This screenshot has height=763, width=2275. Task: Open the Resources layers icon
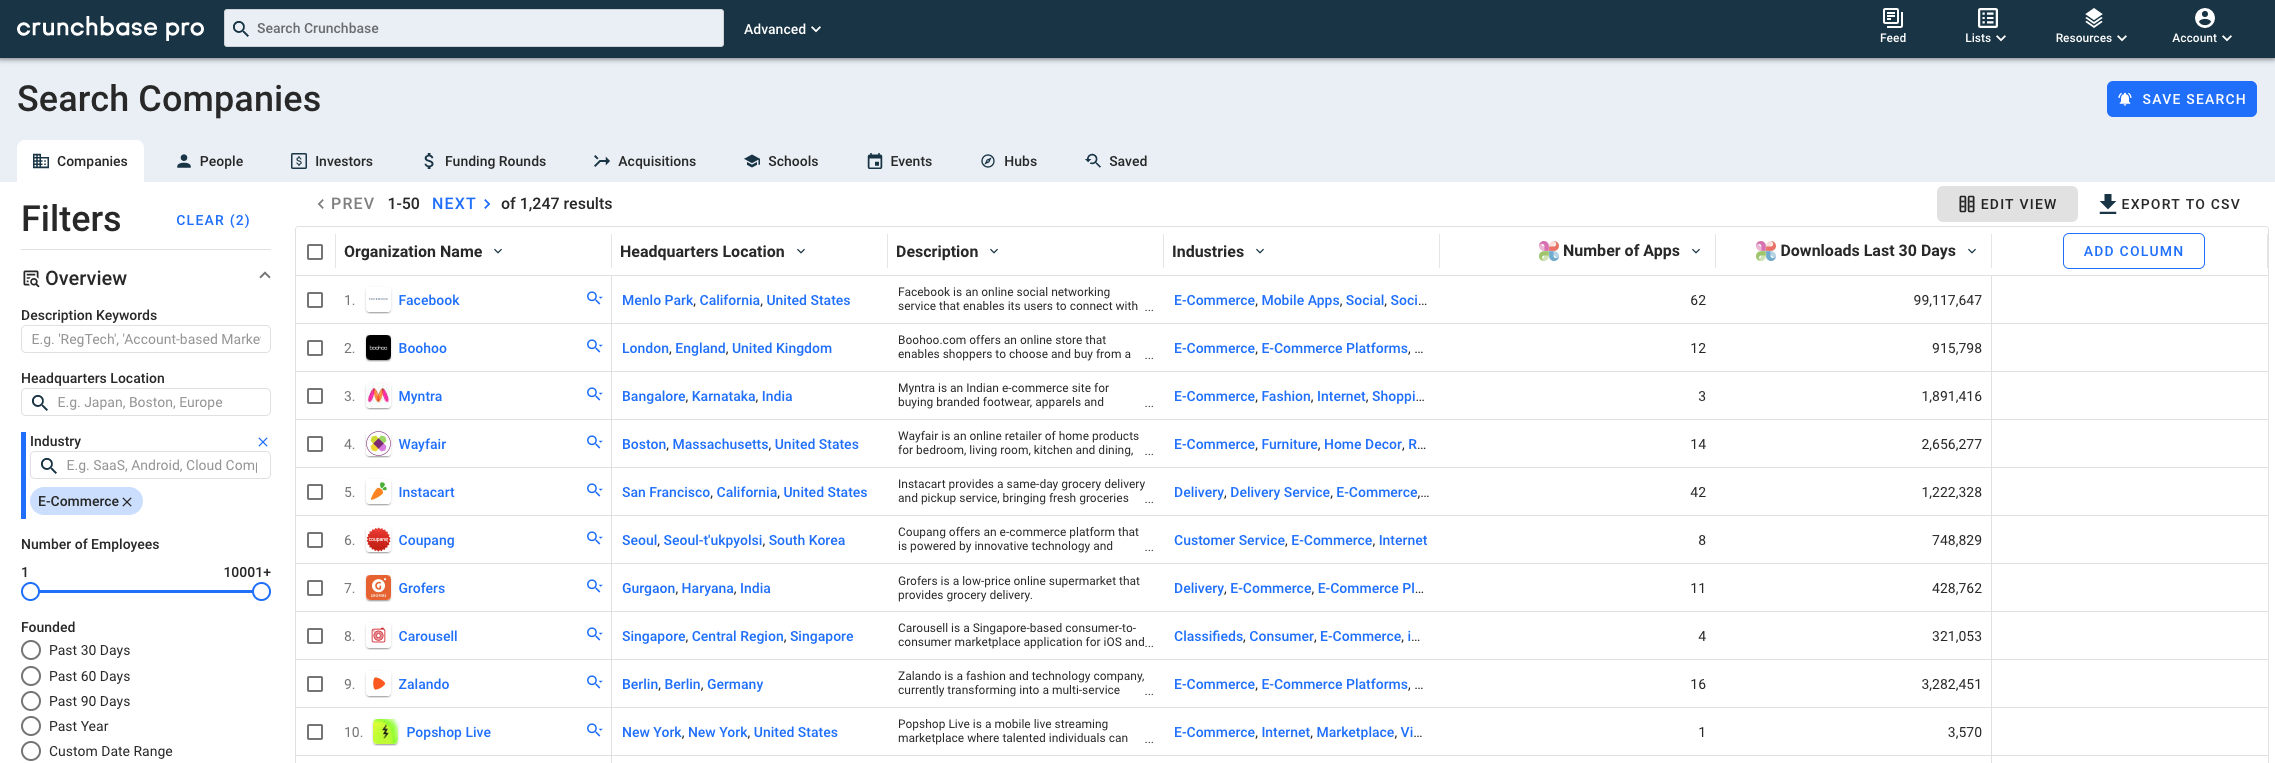tap(2093, 17)
